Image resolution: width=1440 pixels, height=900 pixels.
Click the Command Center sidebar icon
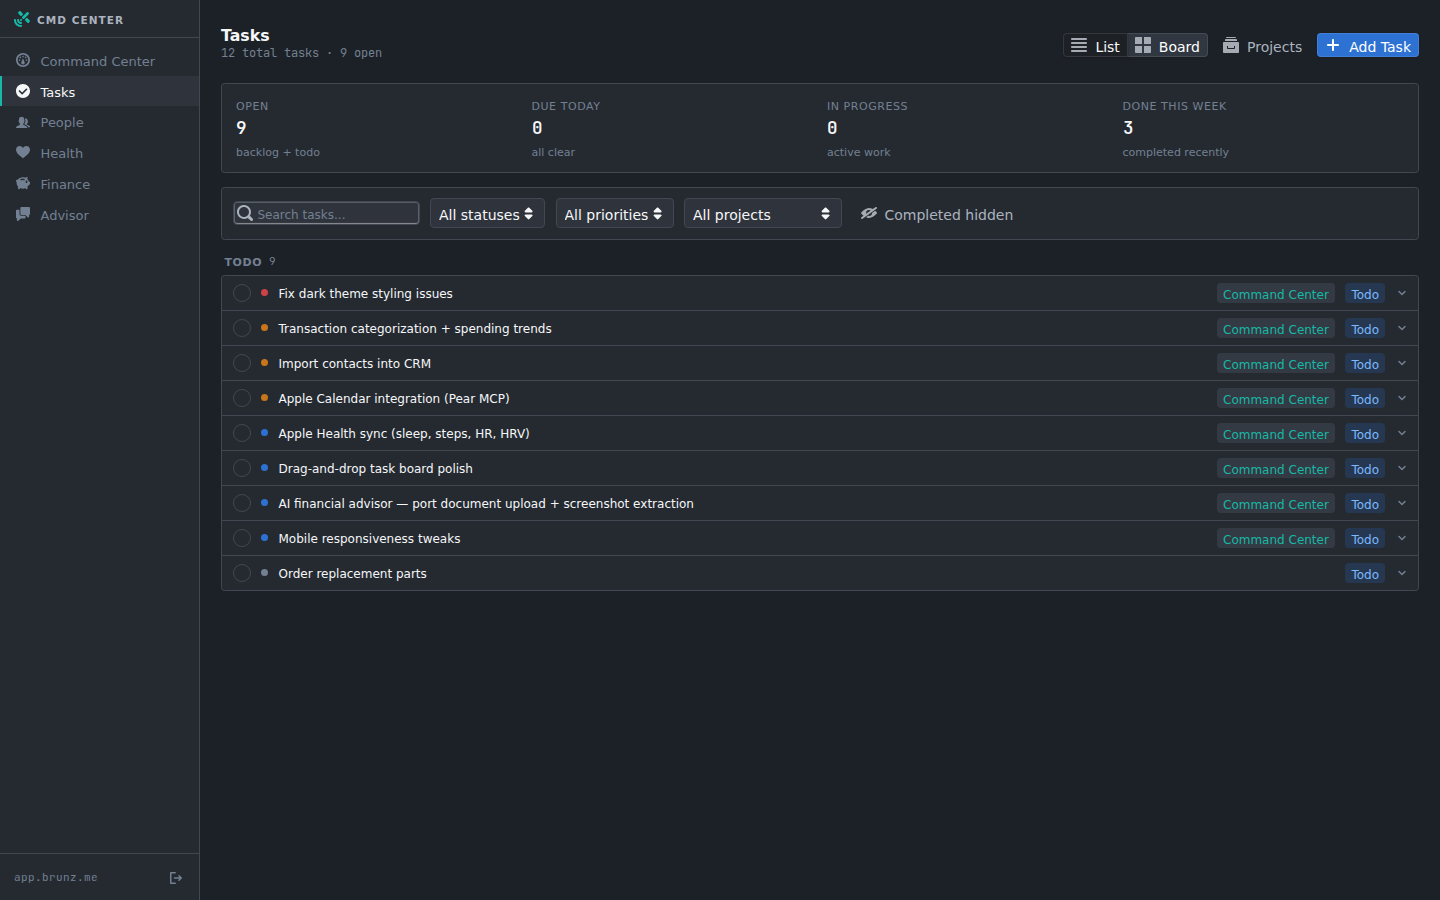pyautogui.click(x=23, y=61)
